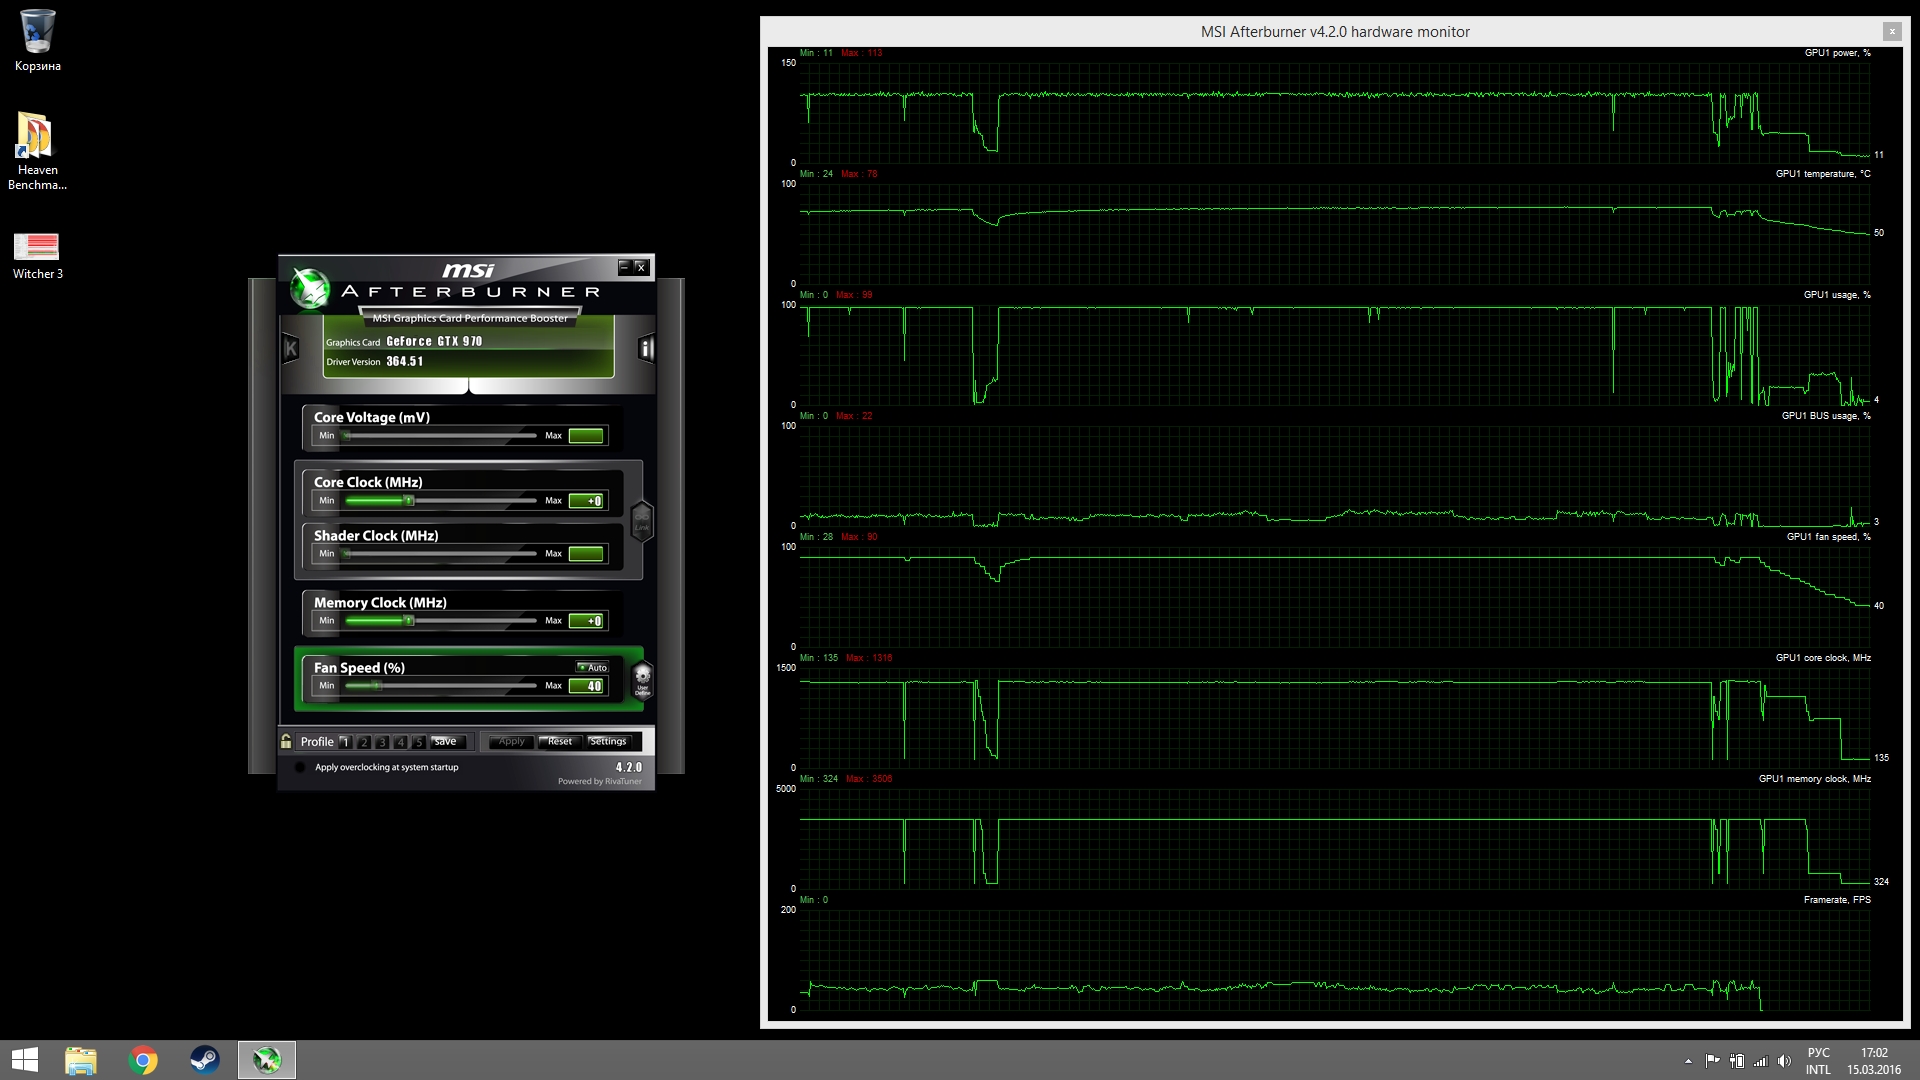This screenshot has height=1080, width=1920.
Task: Toggle the profile lock padlock icon
Action: [x=286, y=741]
